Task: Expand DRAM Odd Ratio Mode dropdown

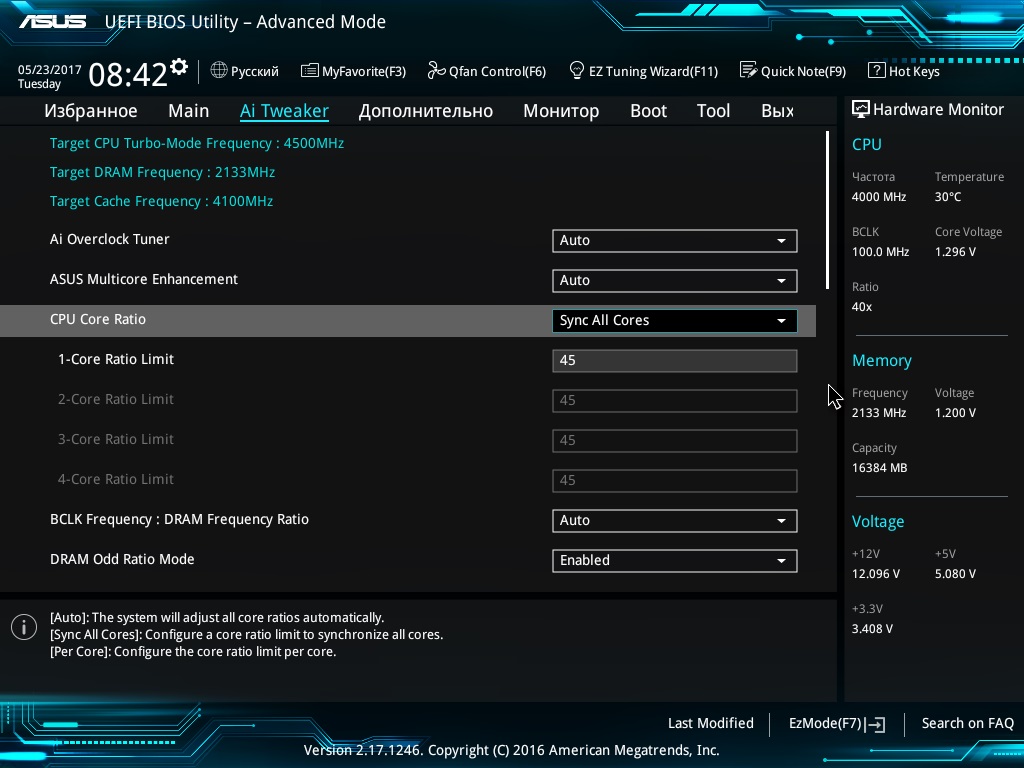Action: 675,560
